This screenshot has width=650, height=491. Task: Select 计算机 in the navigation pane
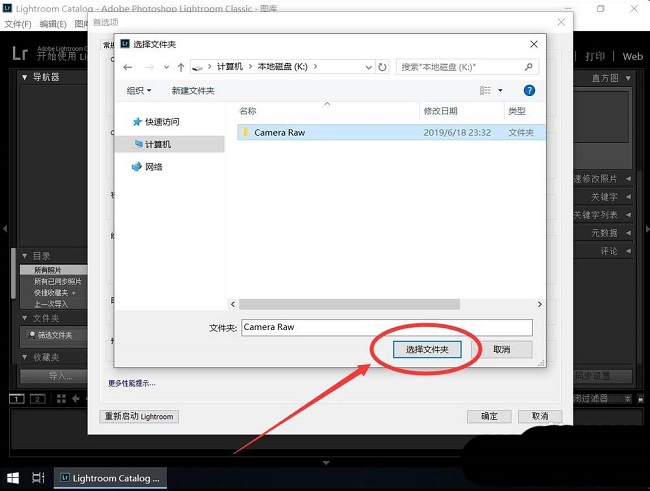click(x=170, y=144)
